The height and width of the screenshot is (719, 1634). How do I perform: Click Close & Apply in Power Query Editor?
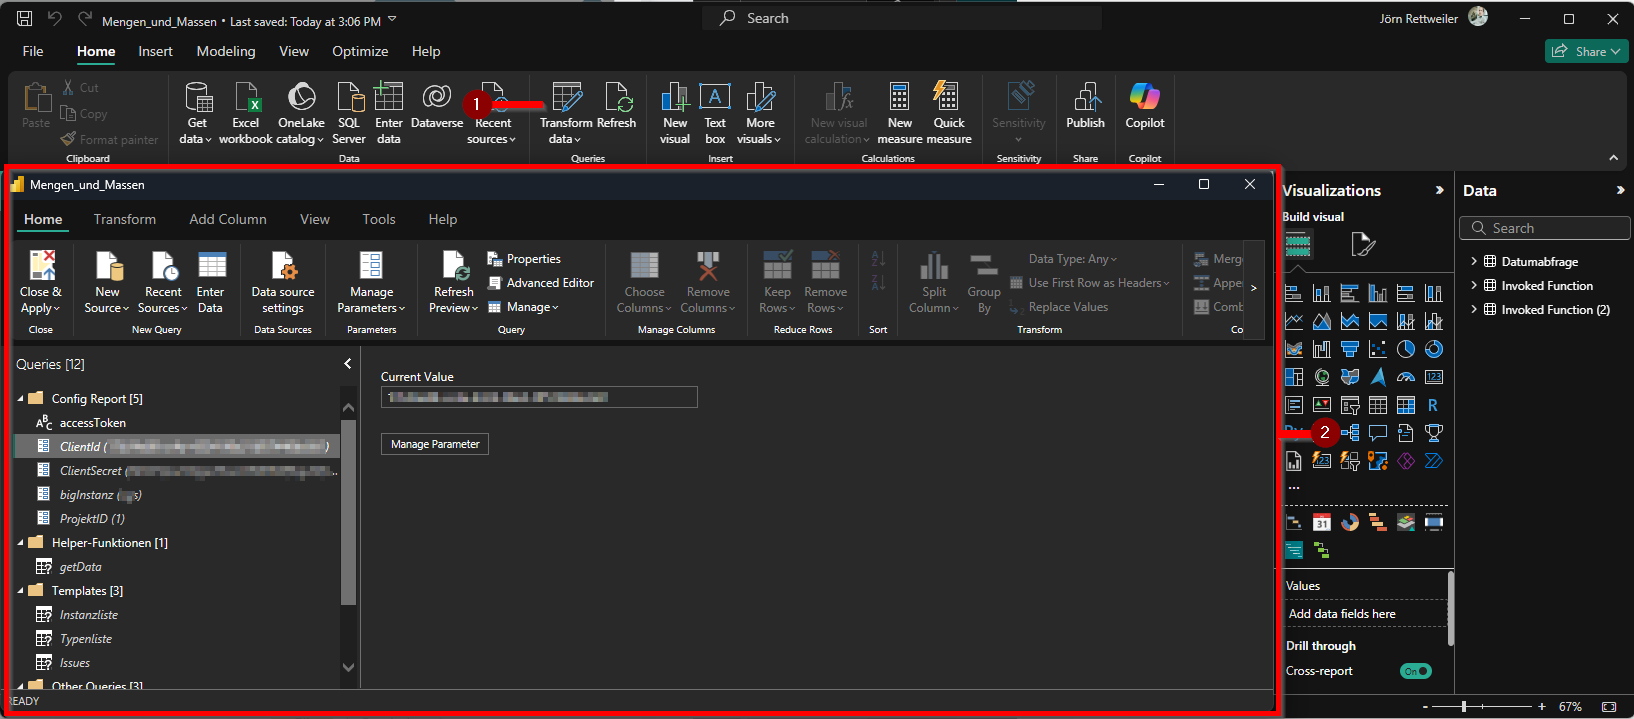coord(41,282)
